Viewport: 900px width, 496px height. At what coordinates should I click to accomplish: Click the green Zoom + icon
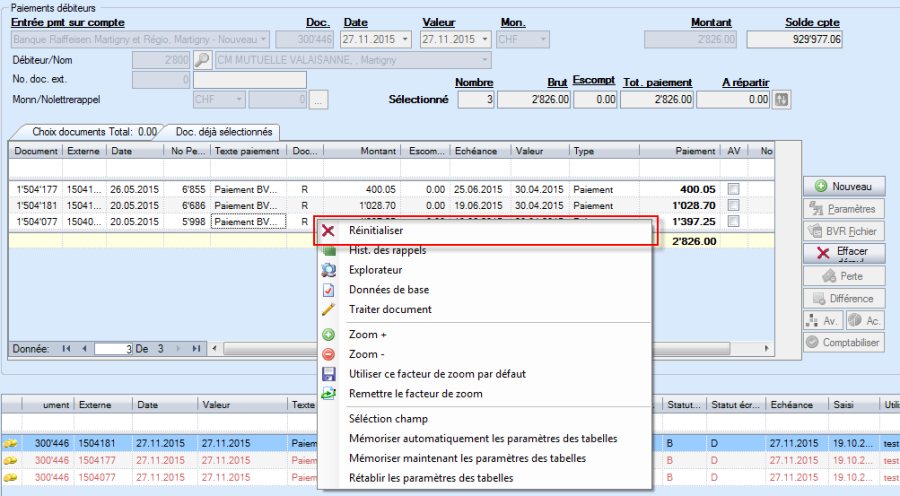click(x=329, y=335)
